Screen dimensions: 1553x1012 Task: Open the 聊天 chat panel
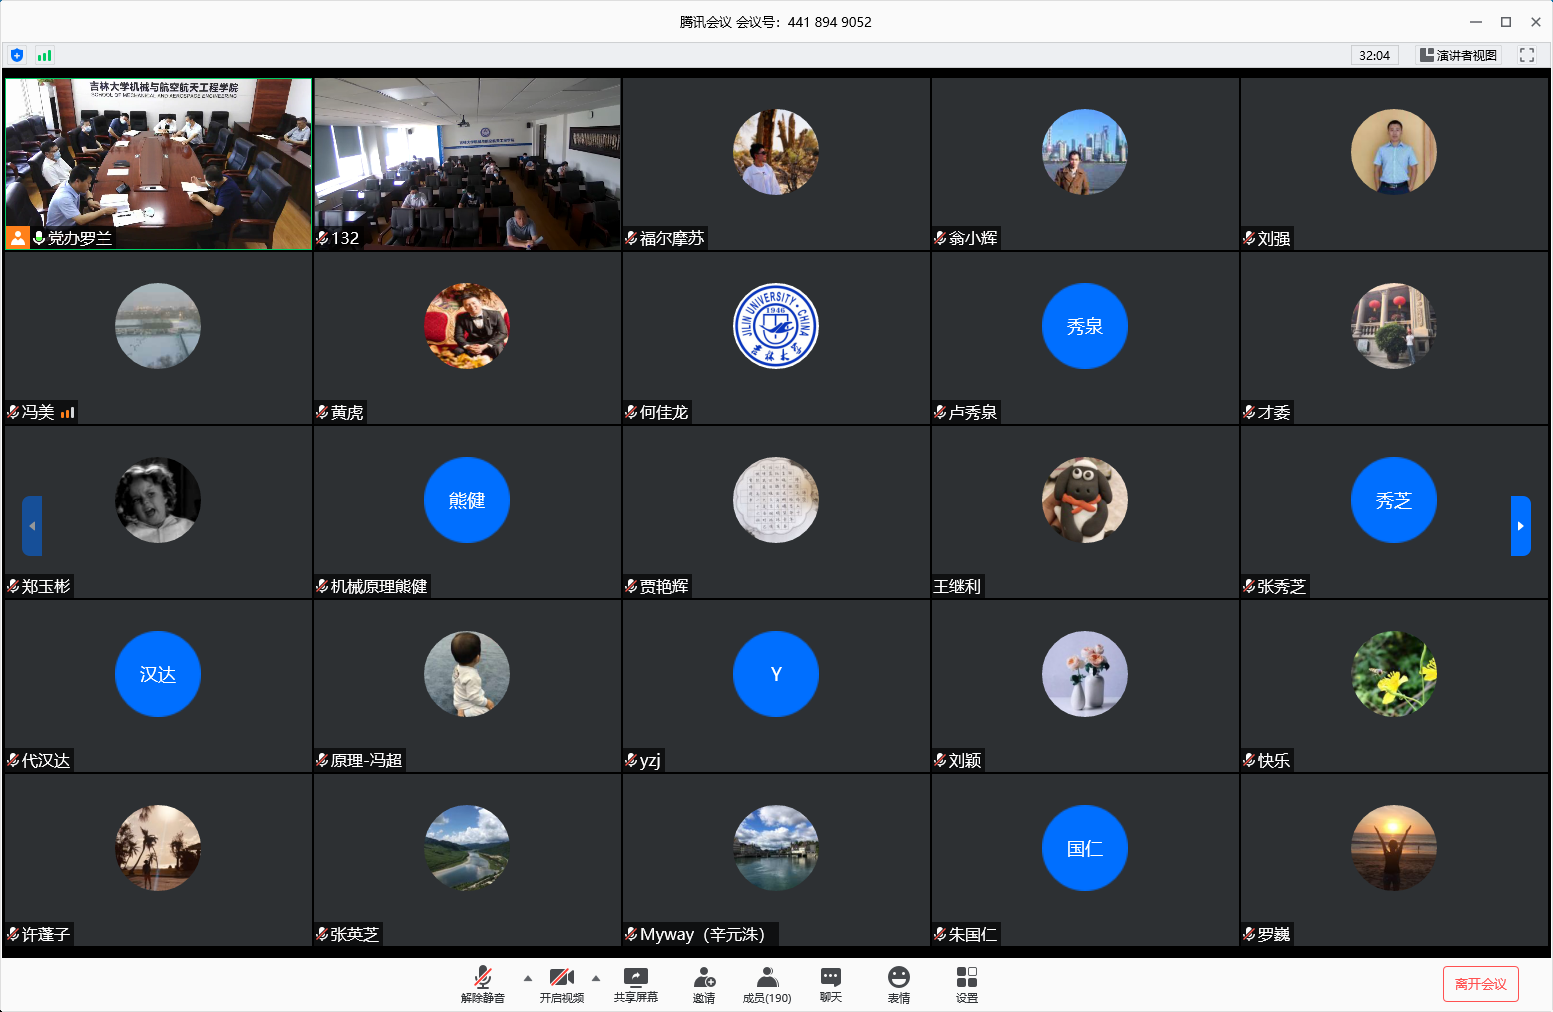point(830,984)
